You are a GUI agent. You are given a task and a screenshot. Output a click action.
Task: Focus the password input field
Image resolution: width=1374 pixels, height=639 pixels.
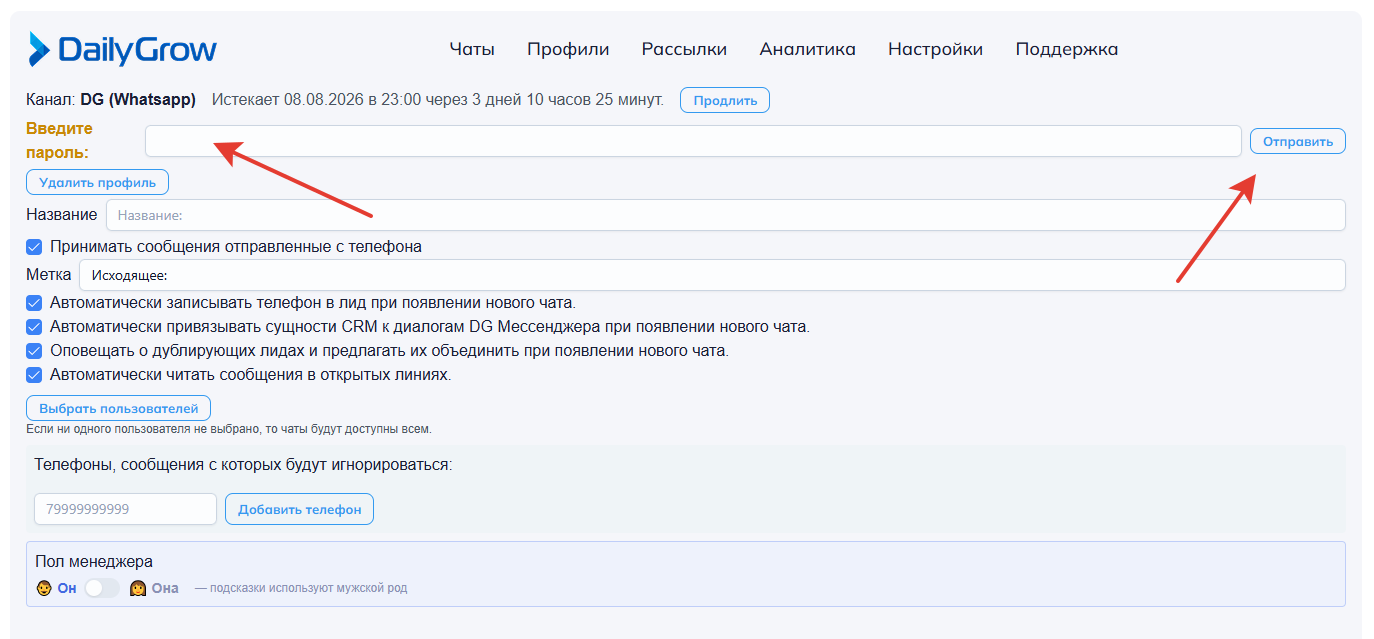point(693,141)
